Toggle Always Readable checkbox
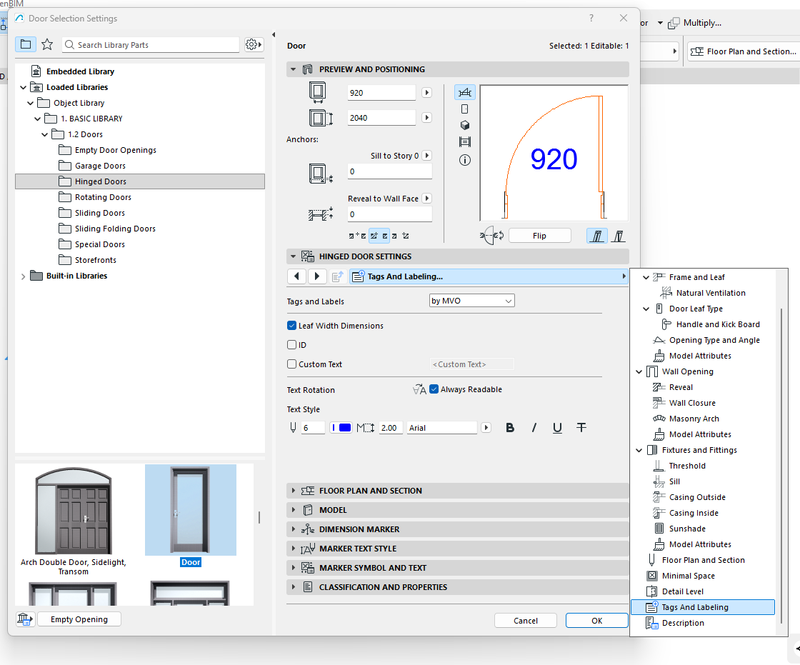 (434, 389)
